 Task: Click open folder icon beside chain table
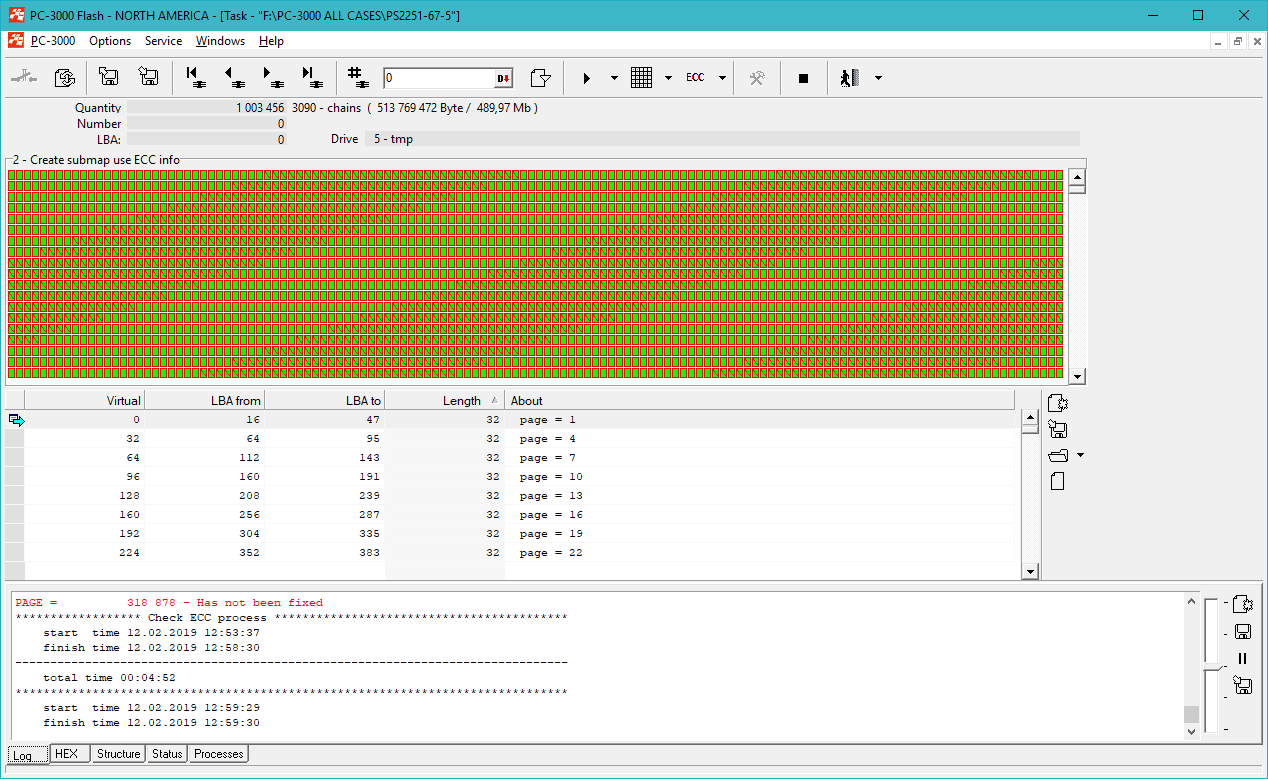[1058, 456]
